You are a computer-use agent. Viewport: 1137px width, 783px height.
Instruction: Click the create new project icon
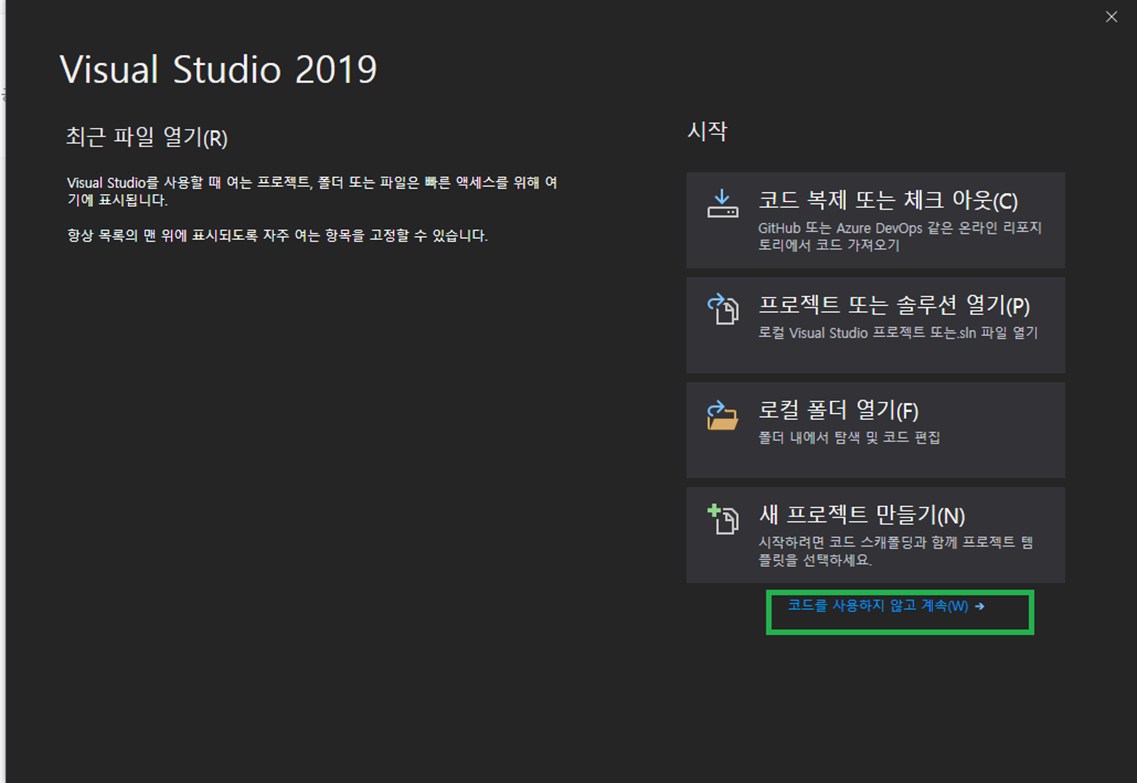coord(723,519)
